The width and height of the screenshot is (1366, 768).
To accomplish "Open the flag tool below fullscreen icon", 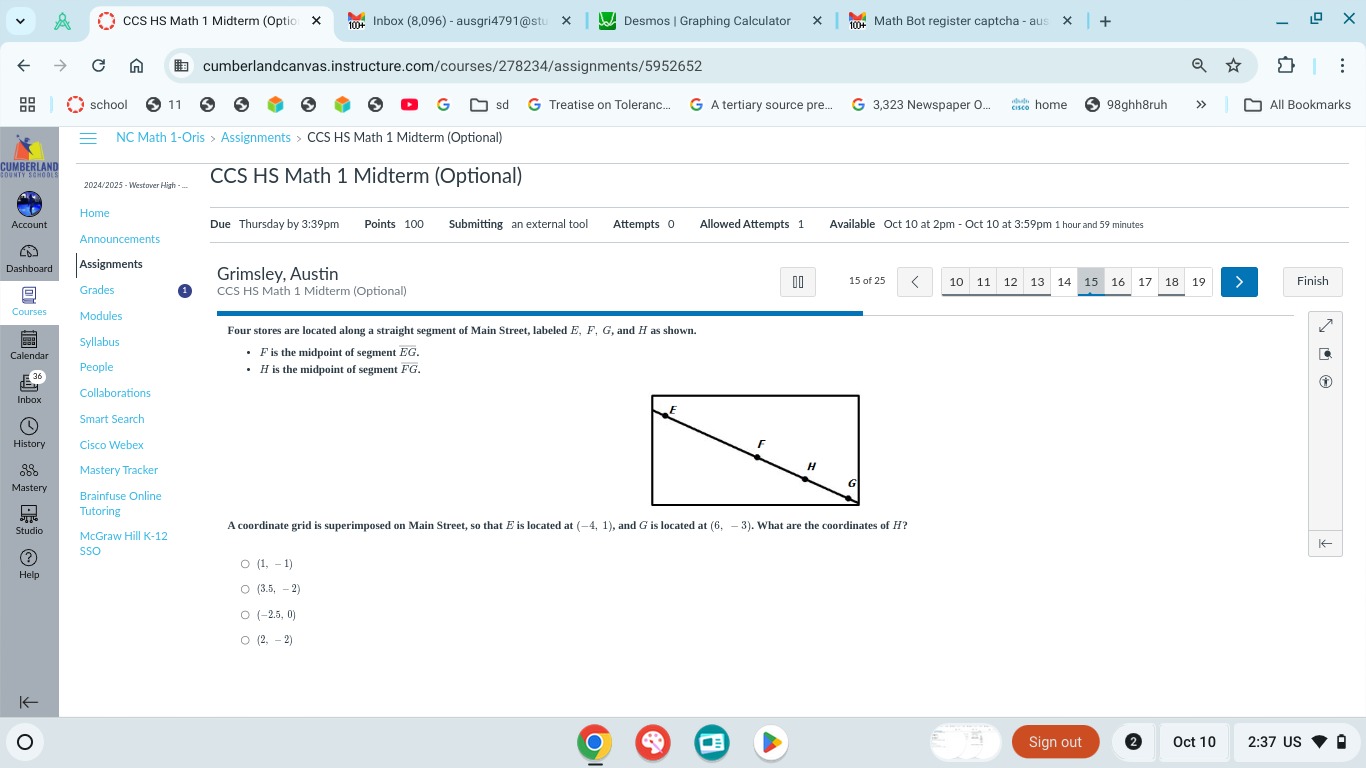I will [1325, 354].
